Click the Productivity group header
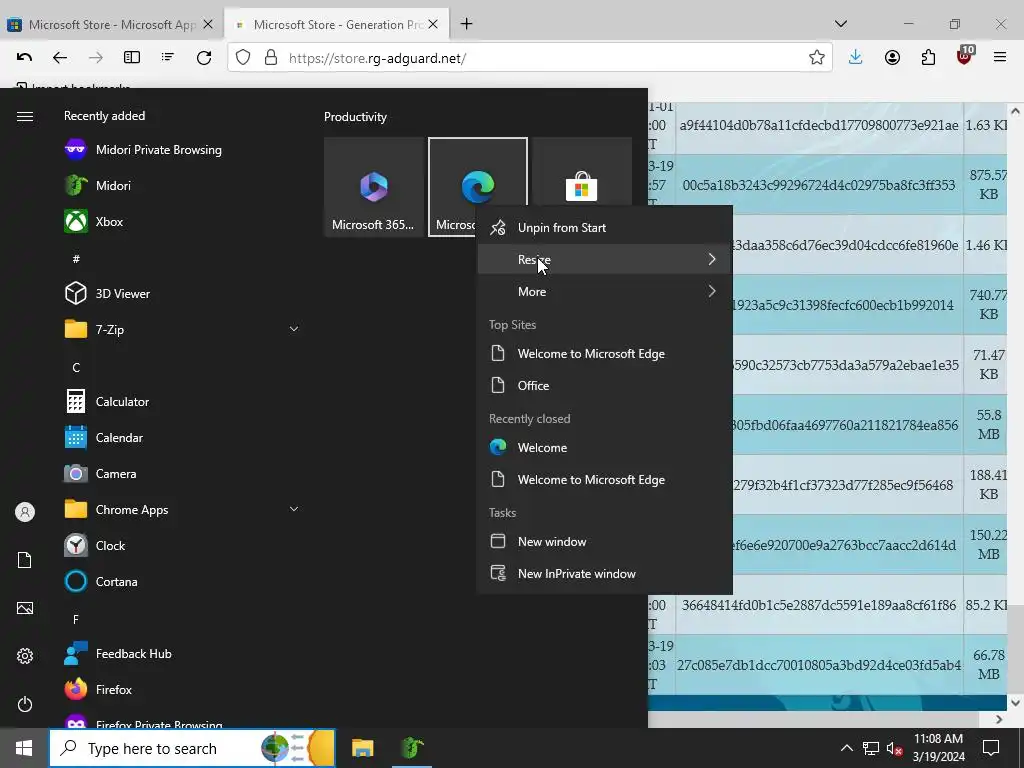The image size is (1024, 768). pos(355,117)
